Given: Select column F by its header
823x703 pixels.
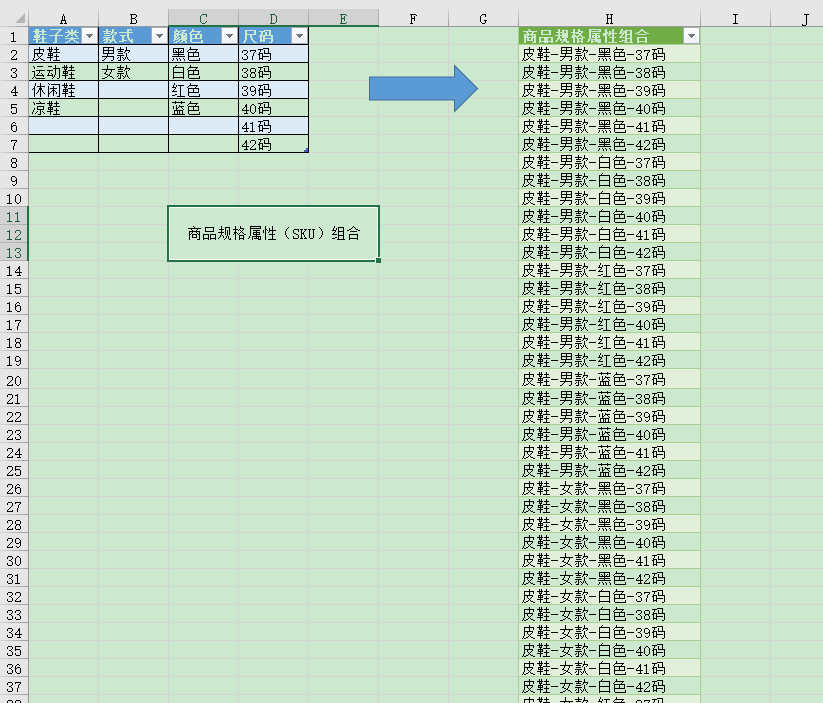Looking at the screenshot, I should coord(413,17).
